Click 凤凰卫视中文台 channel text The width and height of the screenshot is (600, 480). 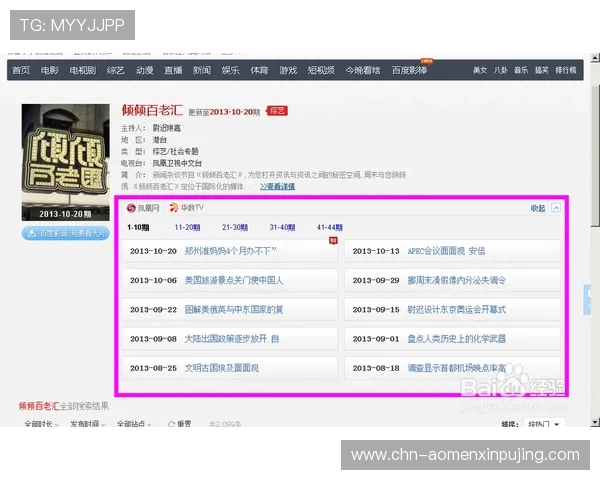[x=177, y=163]
